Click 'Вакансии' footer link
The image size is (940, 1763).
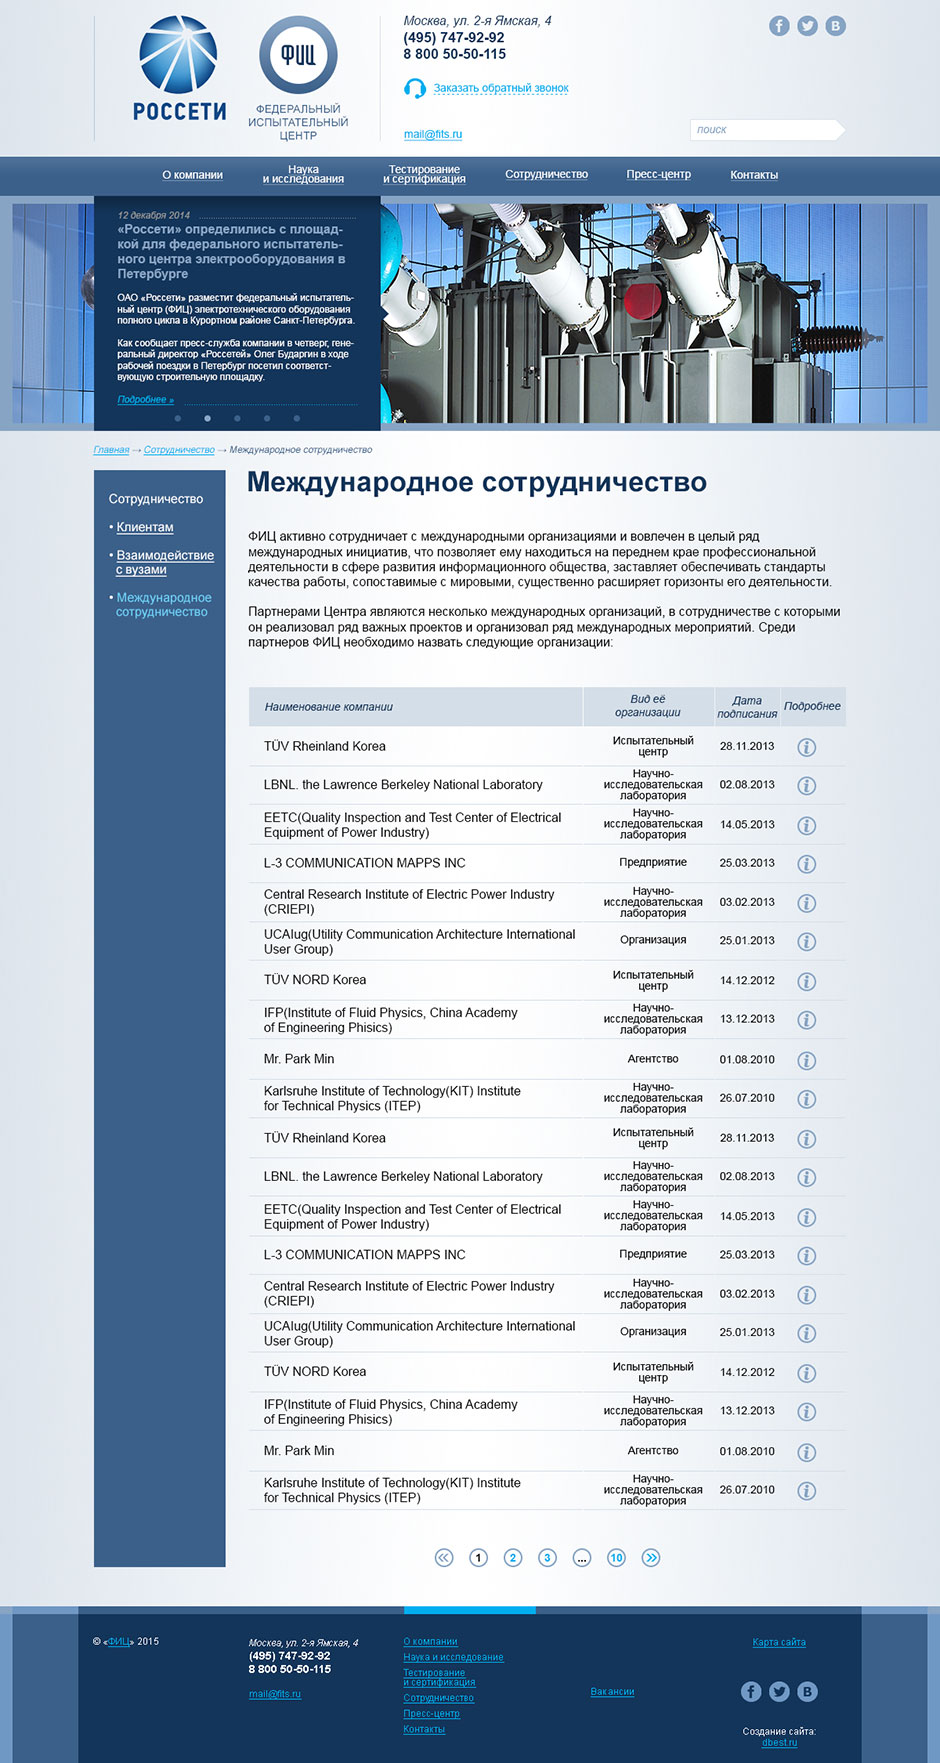pyautogui.click(x=612, y=1692)
